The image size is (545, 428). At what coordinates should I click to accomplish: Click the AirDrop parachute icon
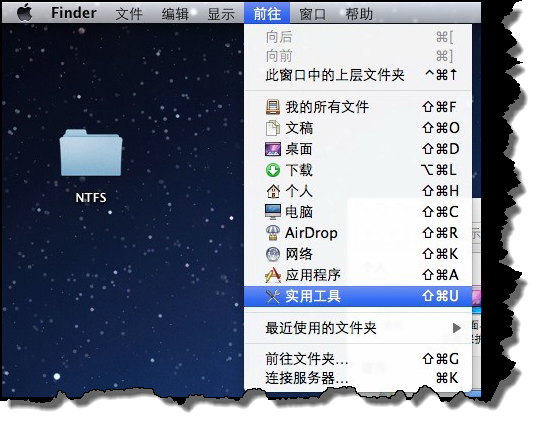273,233
